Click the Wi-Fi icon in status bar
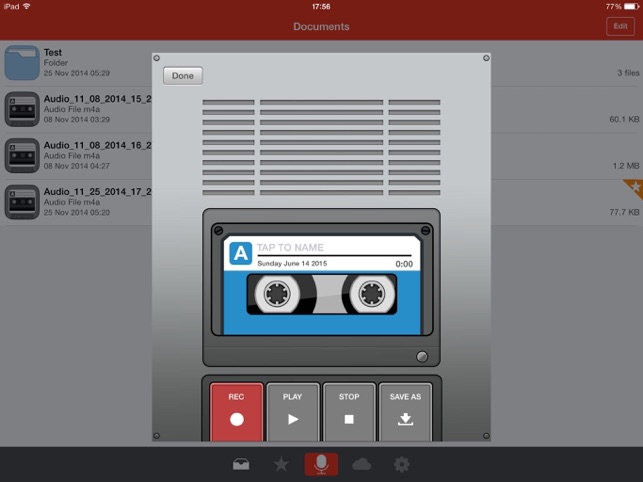The width and height of the screenshot is (643, 482). pos(27,6)
